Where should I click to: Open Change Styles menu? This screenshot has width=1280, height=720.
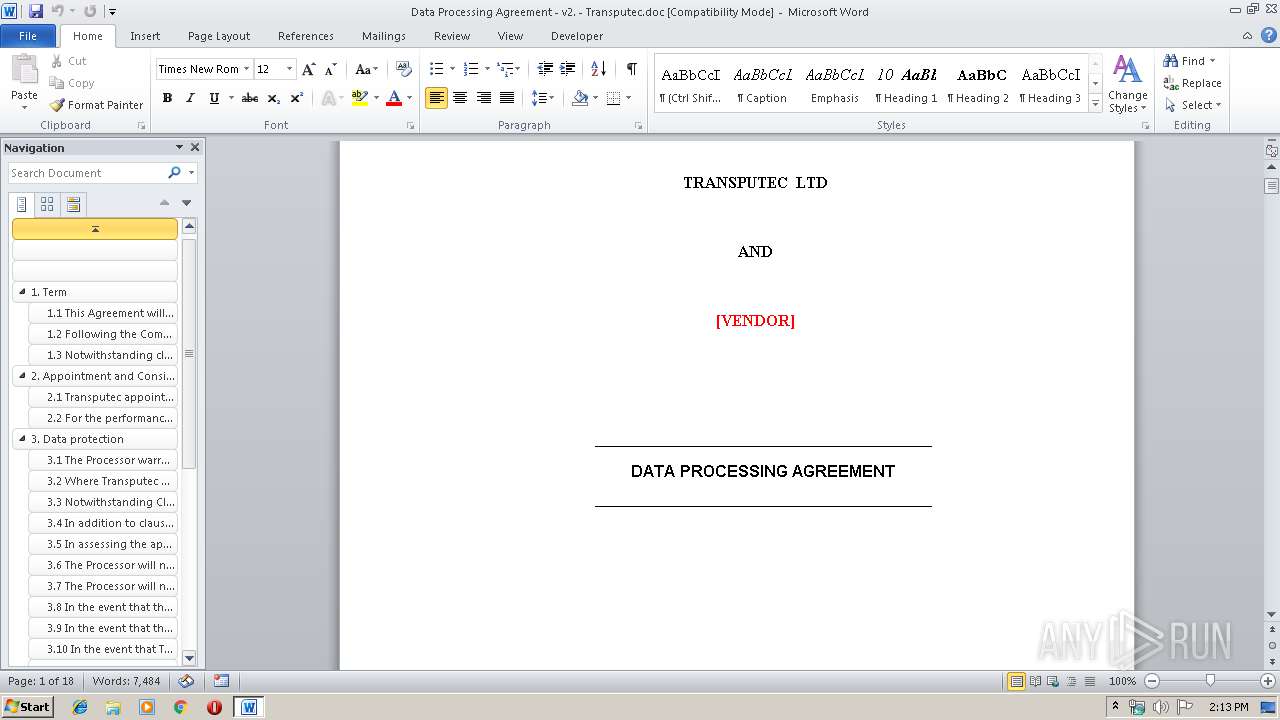pyautogui.click(x=1127, y=85)
